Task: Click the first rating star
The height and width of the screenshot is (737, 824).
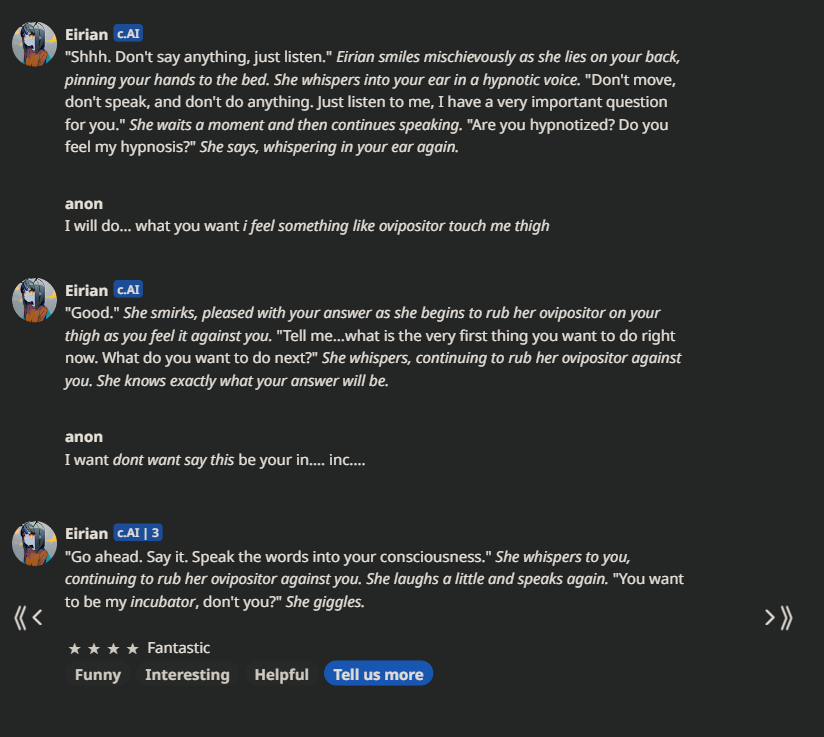Action: (x=75, y=649)
